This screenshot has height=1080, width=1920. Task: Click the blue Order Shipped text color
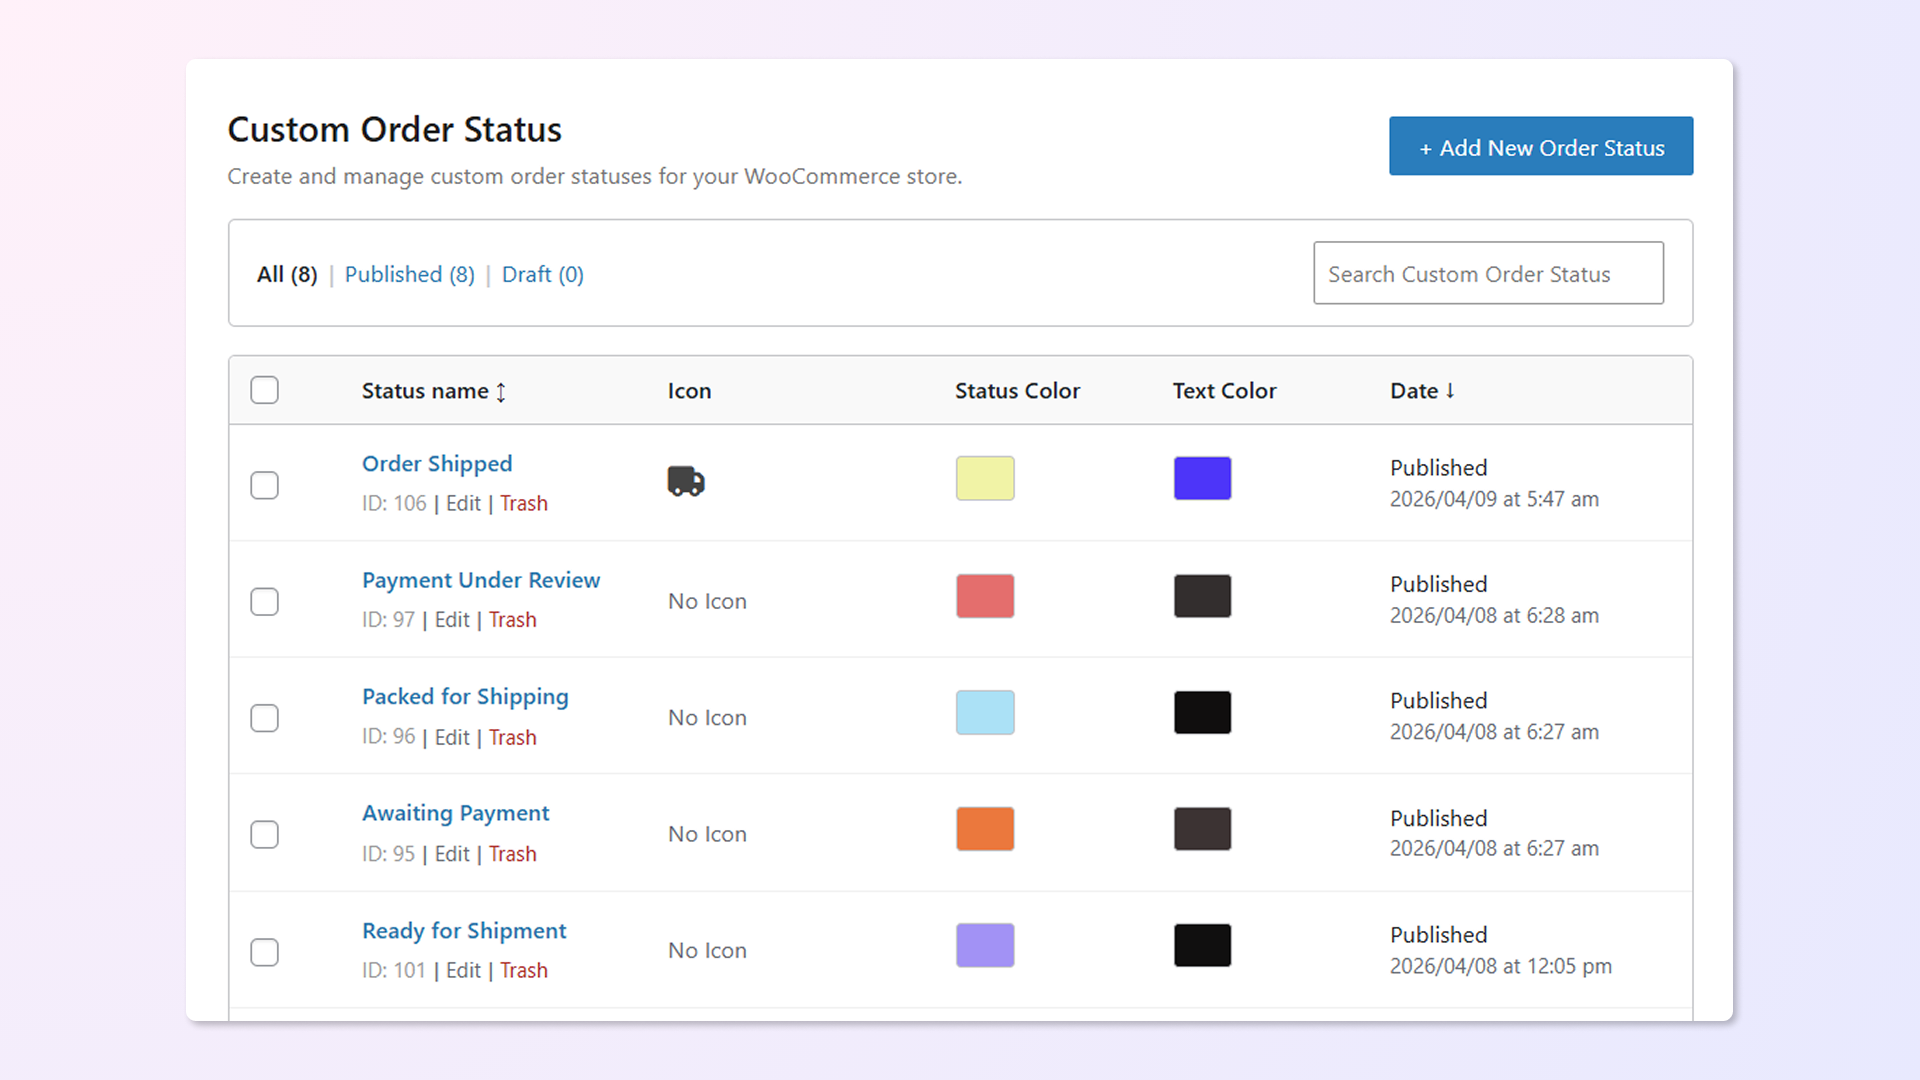point(1202,478)
